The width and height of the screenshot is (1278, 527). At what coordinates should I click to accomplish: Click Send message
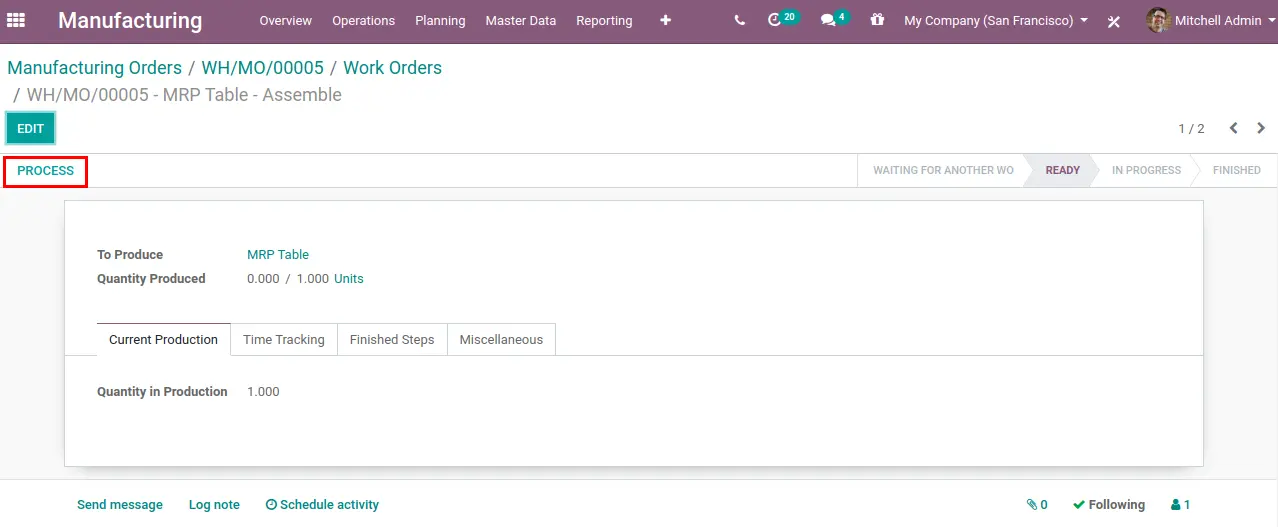(x=120, y=505)
